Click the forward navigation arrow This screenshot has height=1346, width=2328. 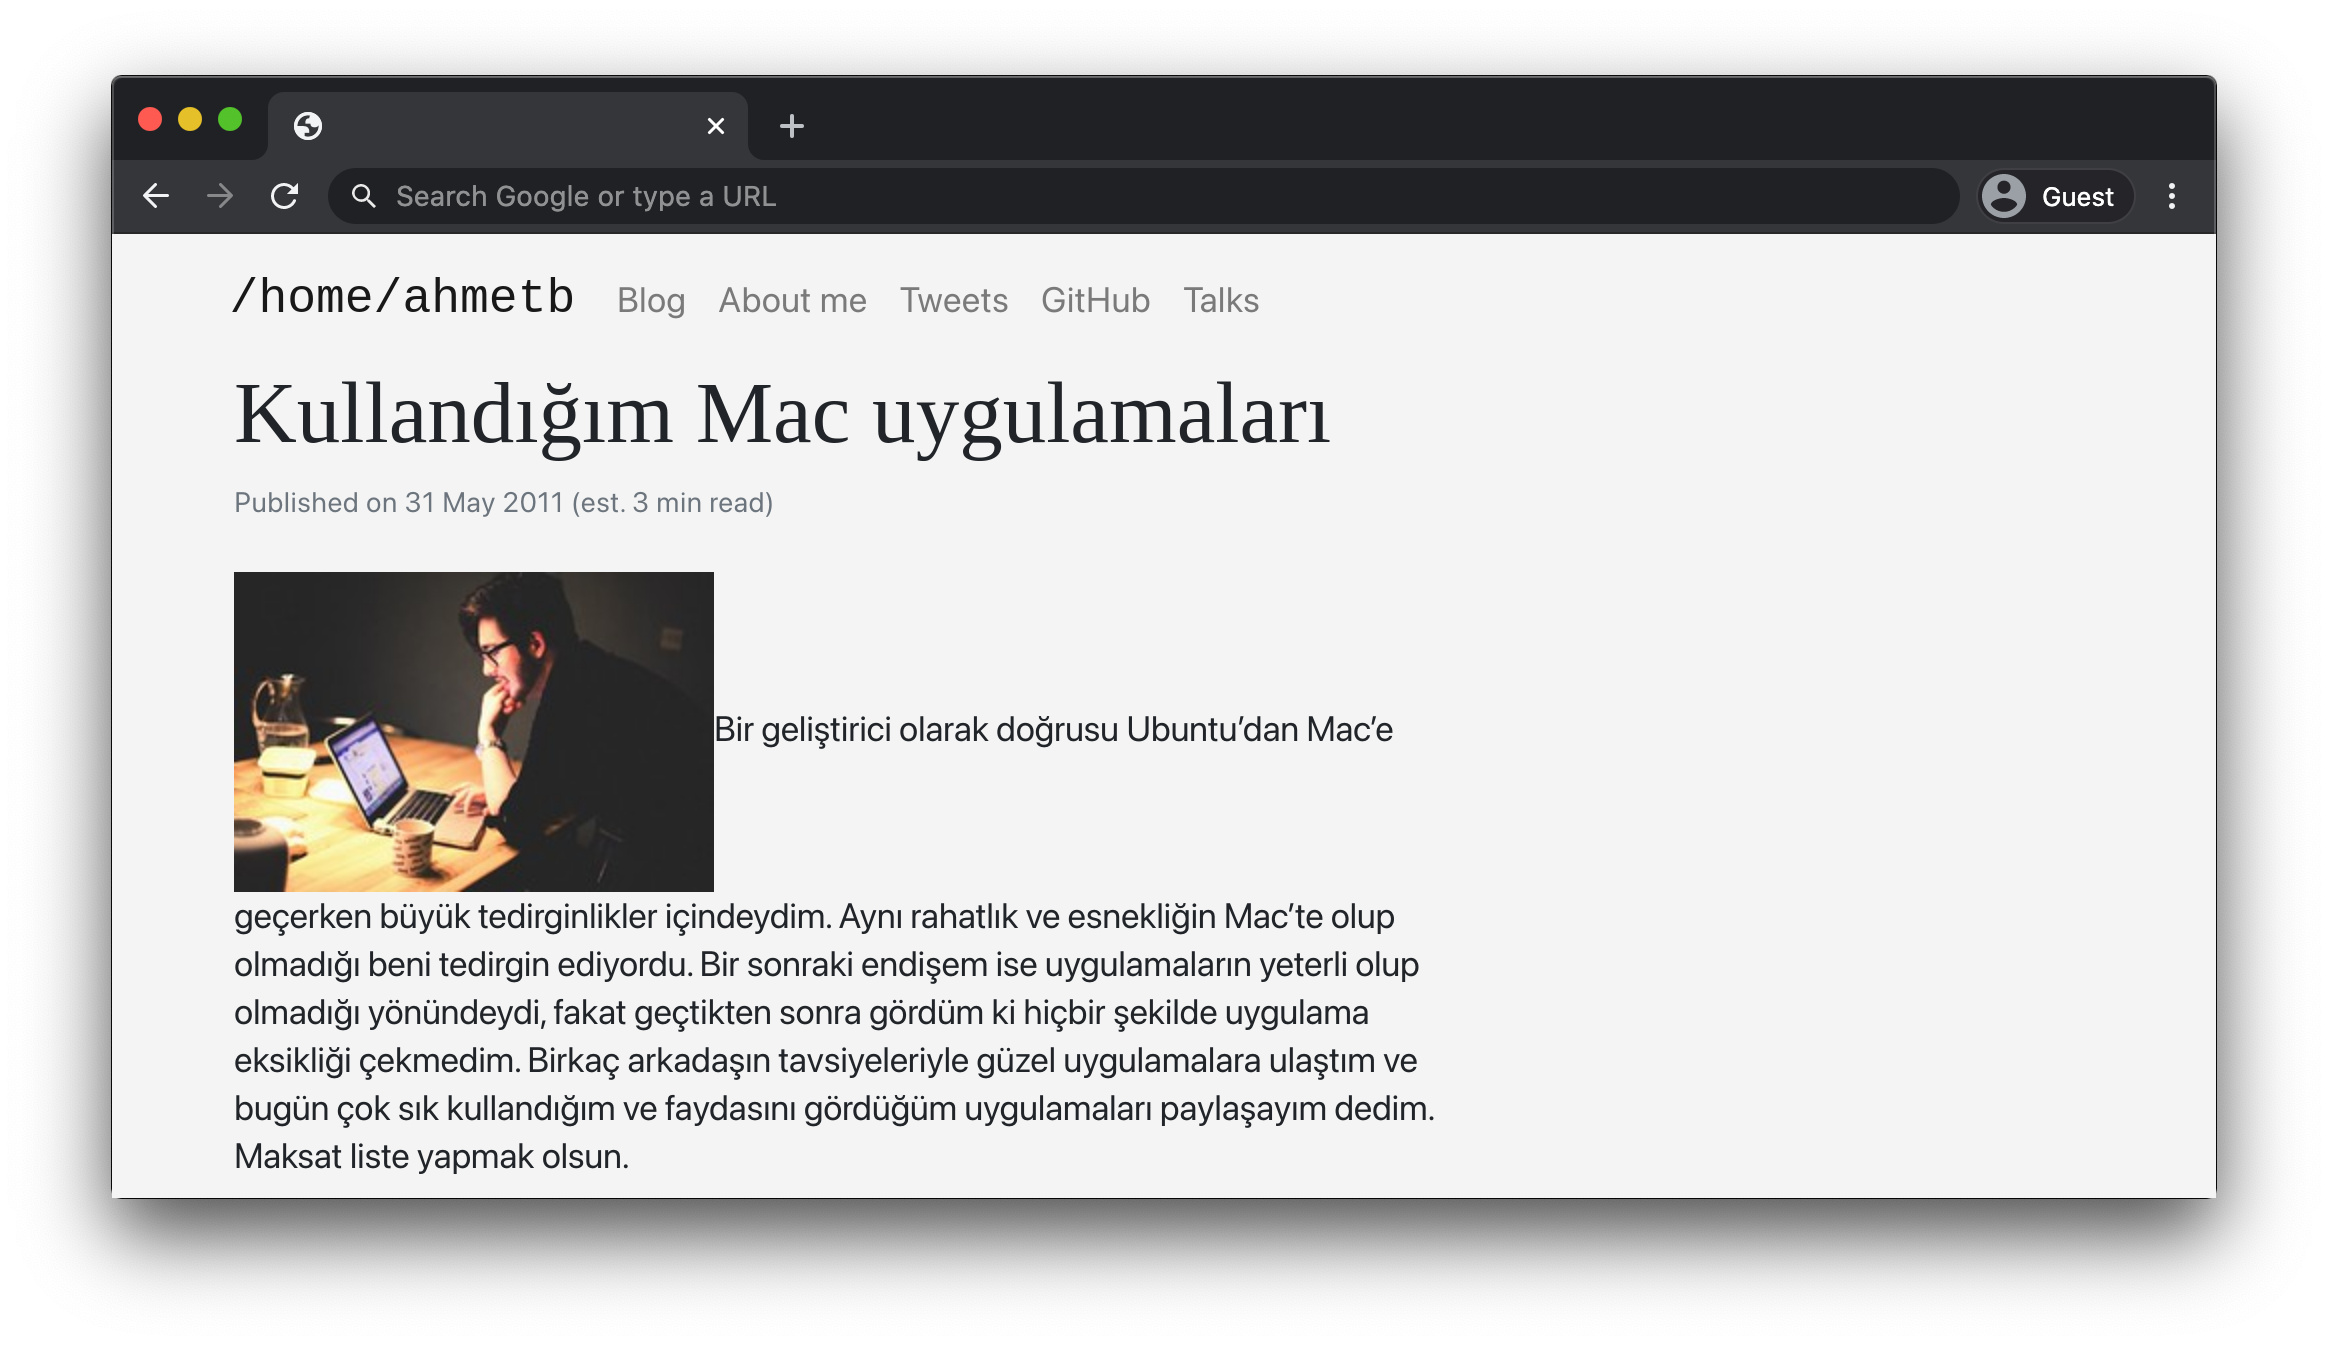tap(220, 196)
